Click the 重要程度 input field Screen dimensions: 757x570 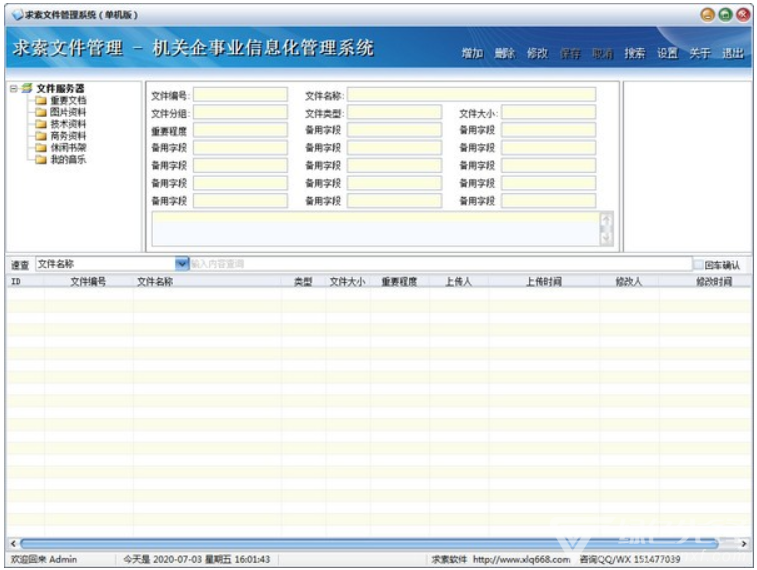pyautogui.click(x=240, y=130)
